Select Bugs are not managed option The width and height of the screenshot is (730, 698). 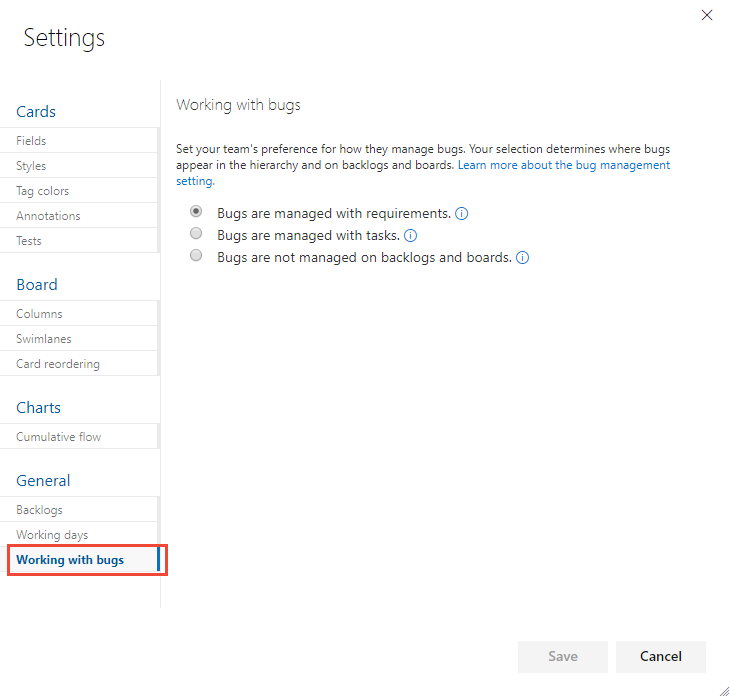click(x=196, y=256)
